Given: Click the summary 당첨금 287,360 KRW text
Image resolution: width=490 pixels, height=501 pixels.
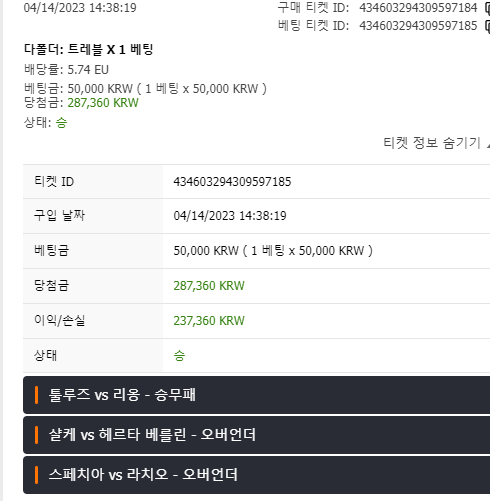Looking at the screenshot, I should 81,103.
